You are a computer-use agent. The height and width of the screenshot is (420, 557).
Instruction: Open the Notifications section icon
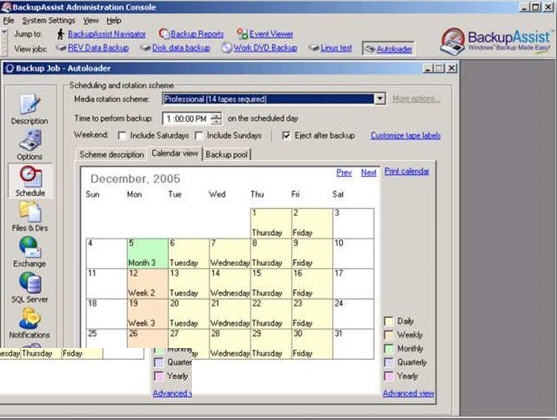30,318
